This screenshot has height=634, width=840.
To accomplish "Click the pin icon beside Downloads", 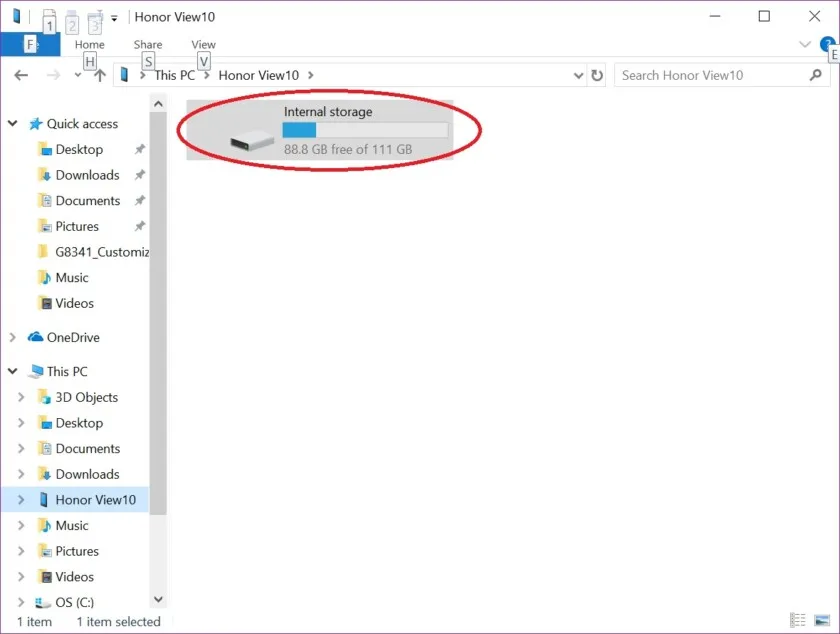I will click(x=140, y=175).
